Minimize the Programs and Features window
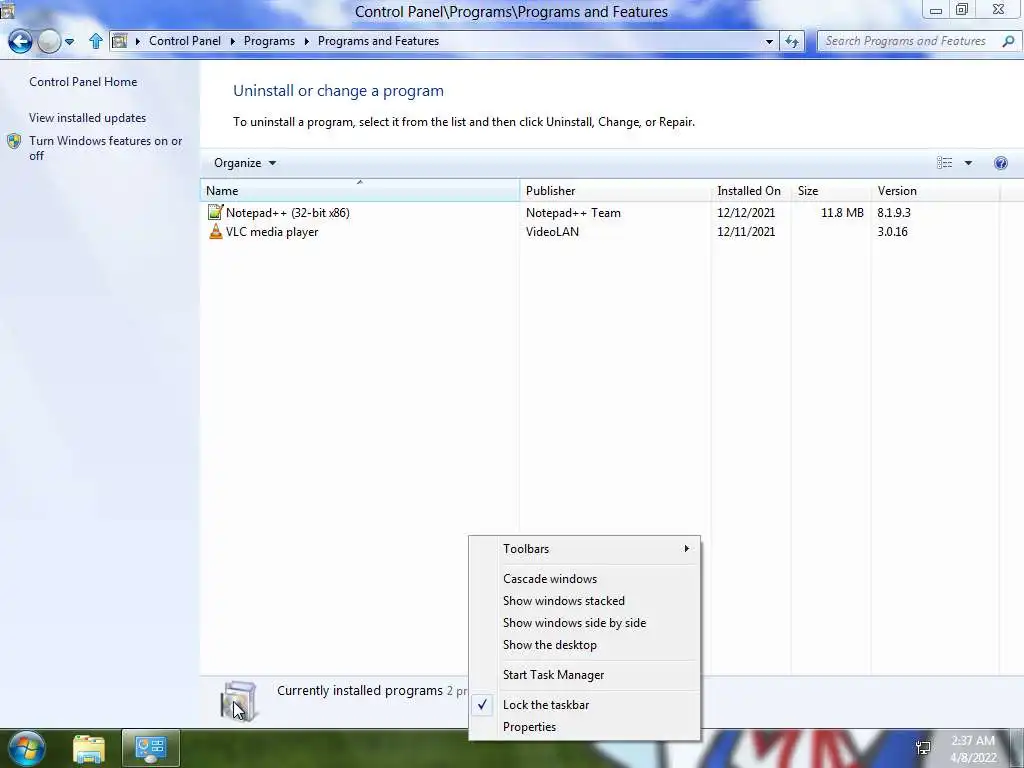 [x=936, y=10]
